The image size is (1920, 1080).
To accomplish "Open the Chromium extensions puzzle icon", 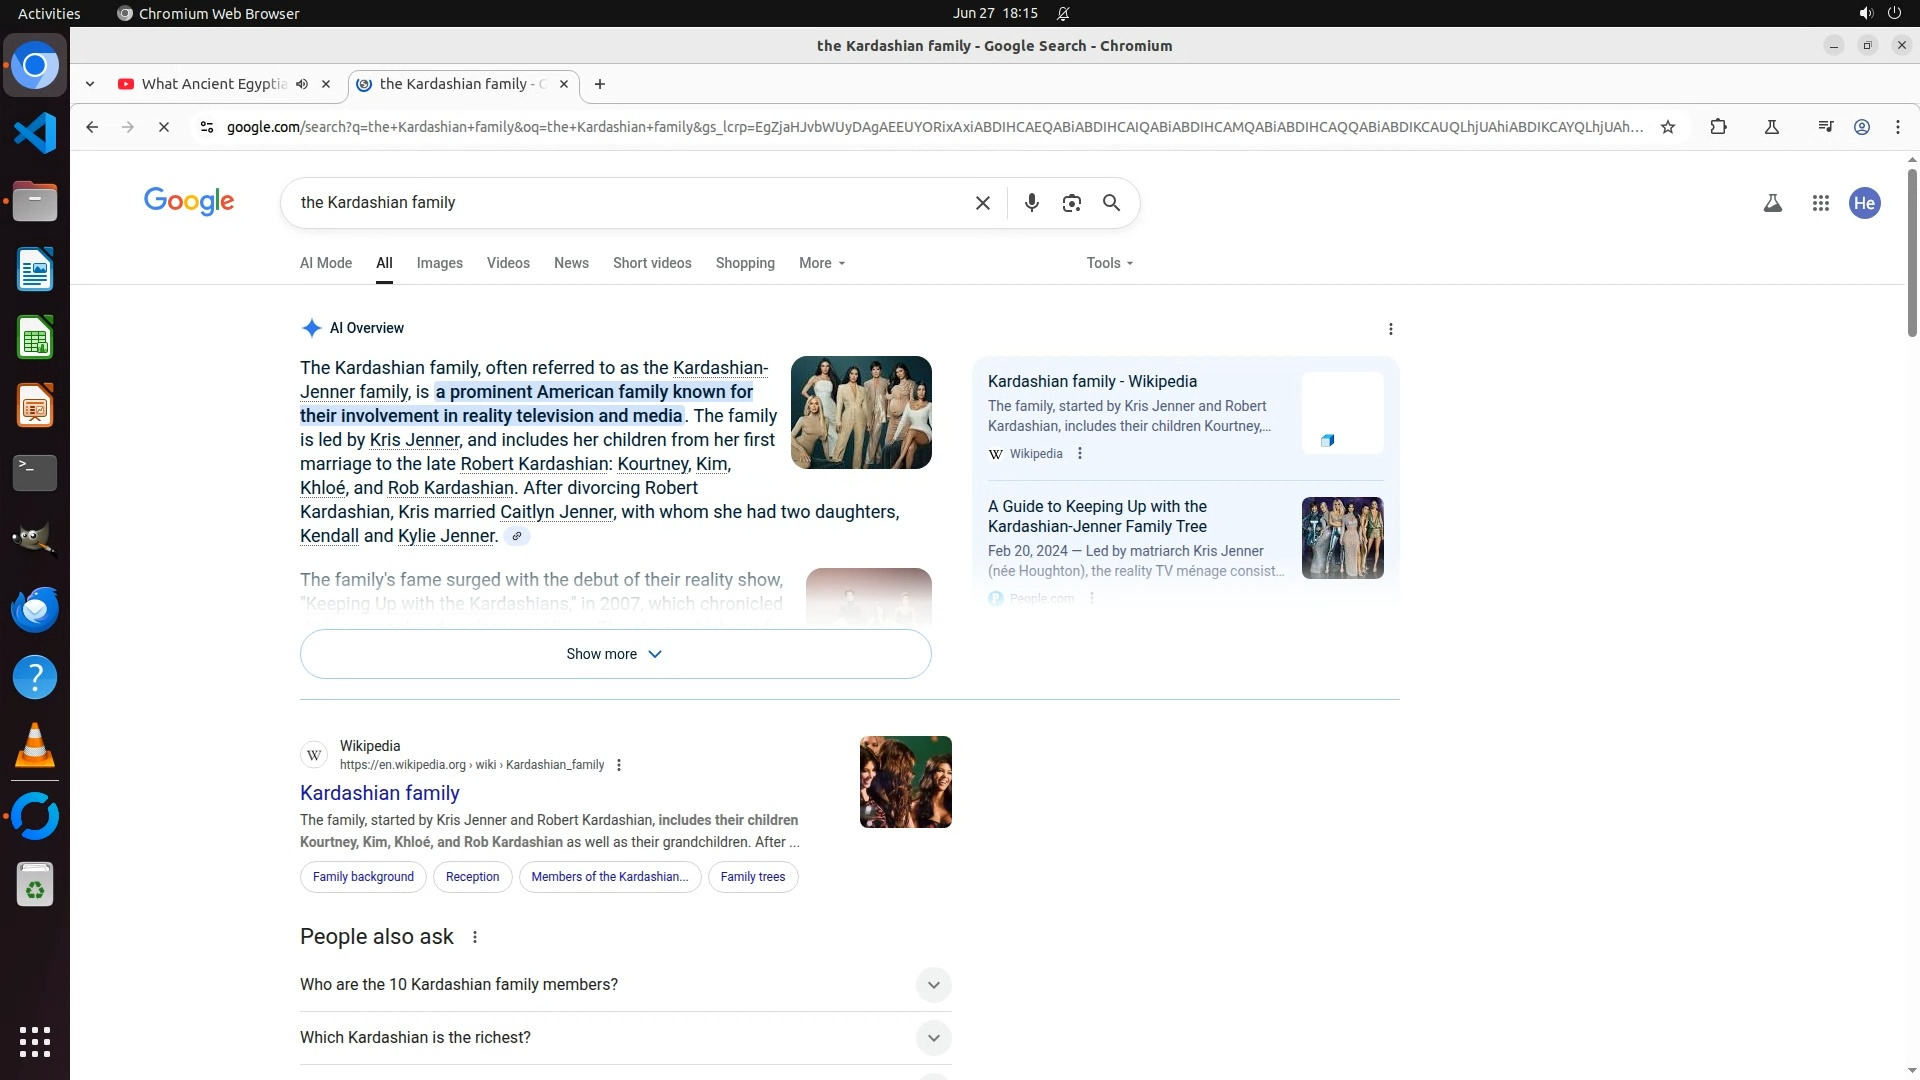I will coord(1718,127).
